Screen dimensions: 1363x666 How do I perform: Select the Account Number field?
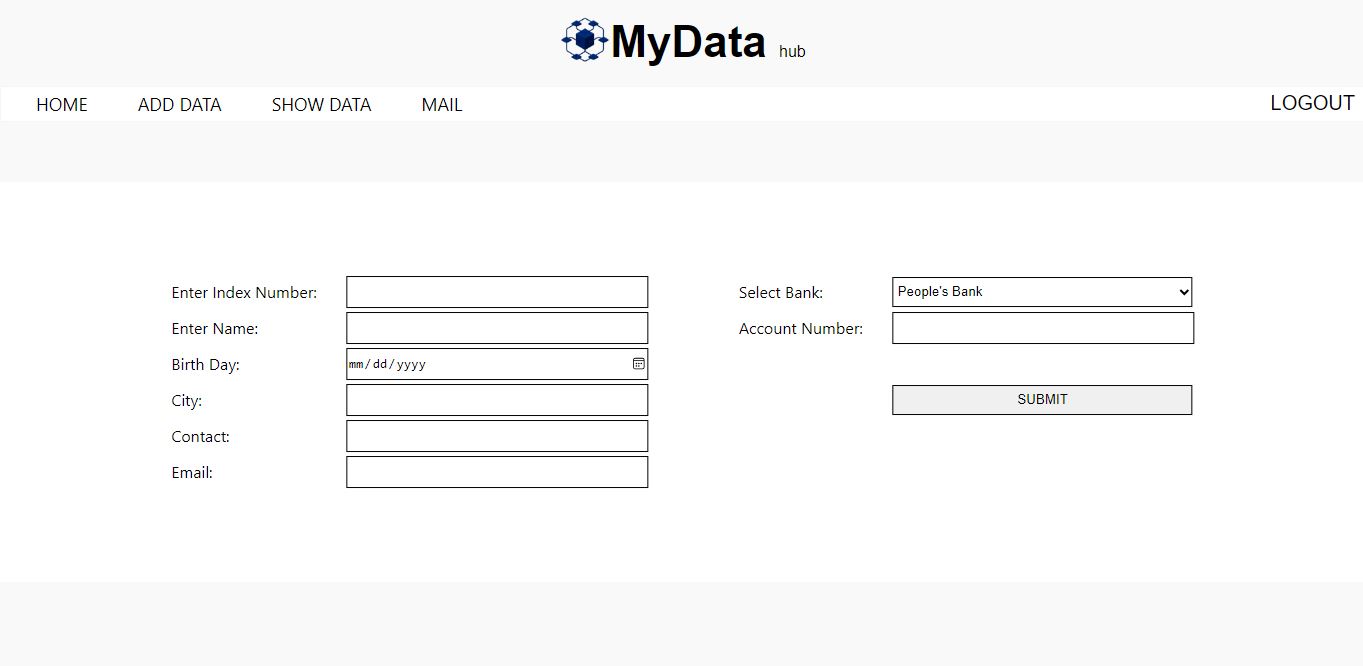click(1042, 327)
